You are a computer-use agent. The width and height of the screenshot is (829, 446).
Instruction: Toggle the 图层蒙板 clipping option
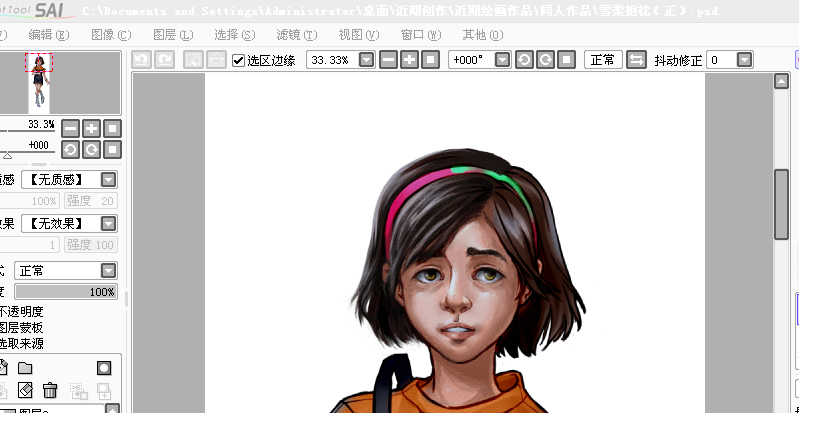pyautogui.click(x=21, y=328)
